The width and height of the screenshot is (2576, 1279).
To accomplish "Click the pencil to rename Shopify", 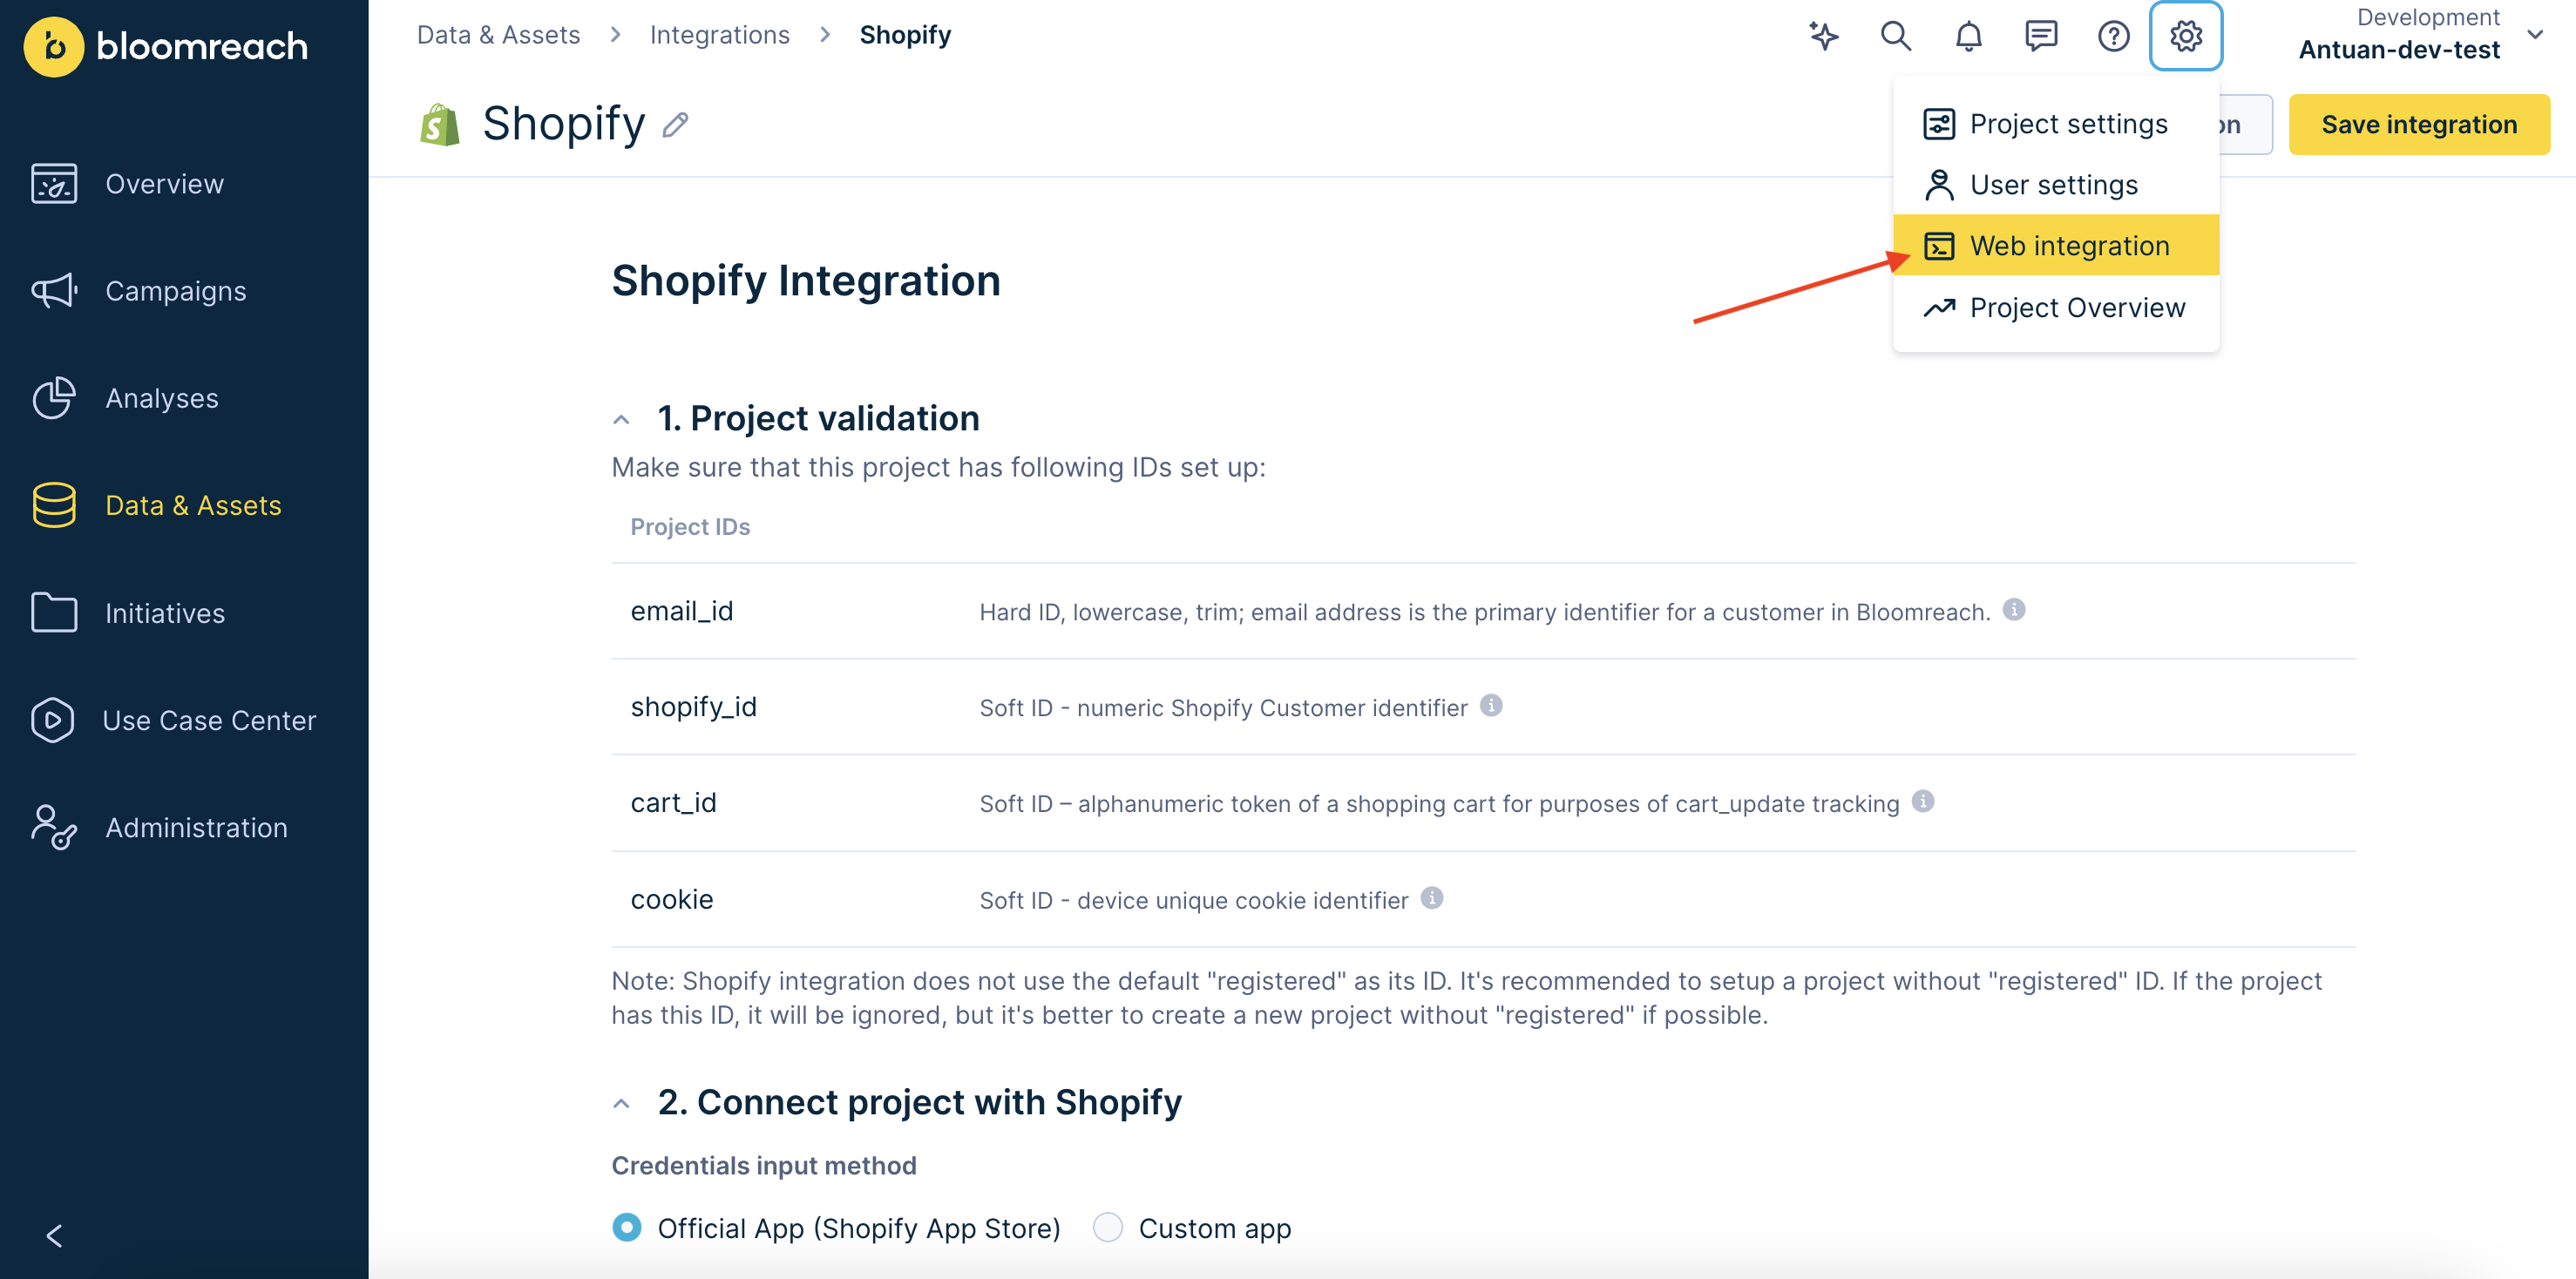I will 676,124.
